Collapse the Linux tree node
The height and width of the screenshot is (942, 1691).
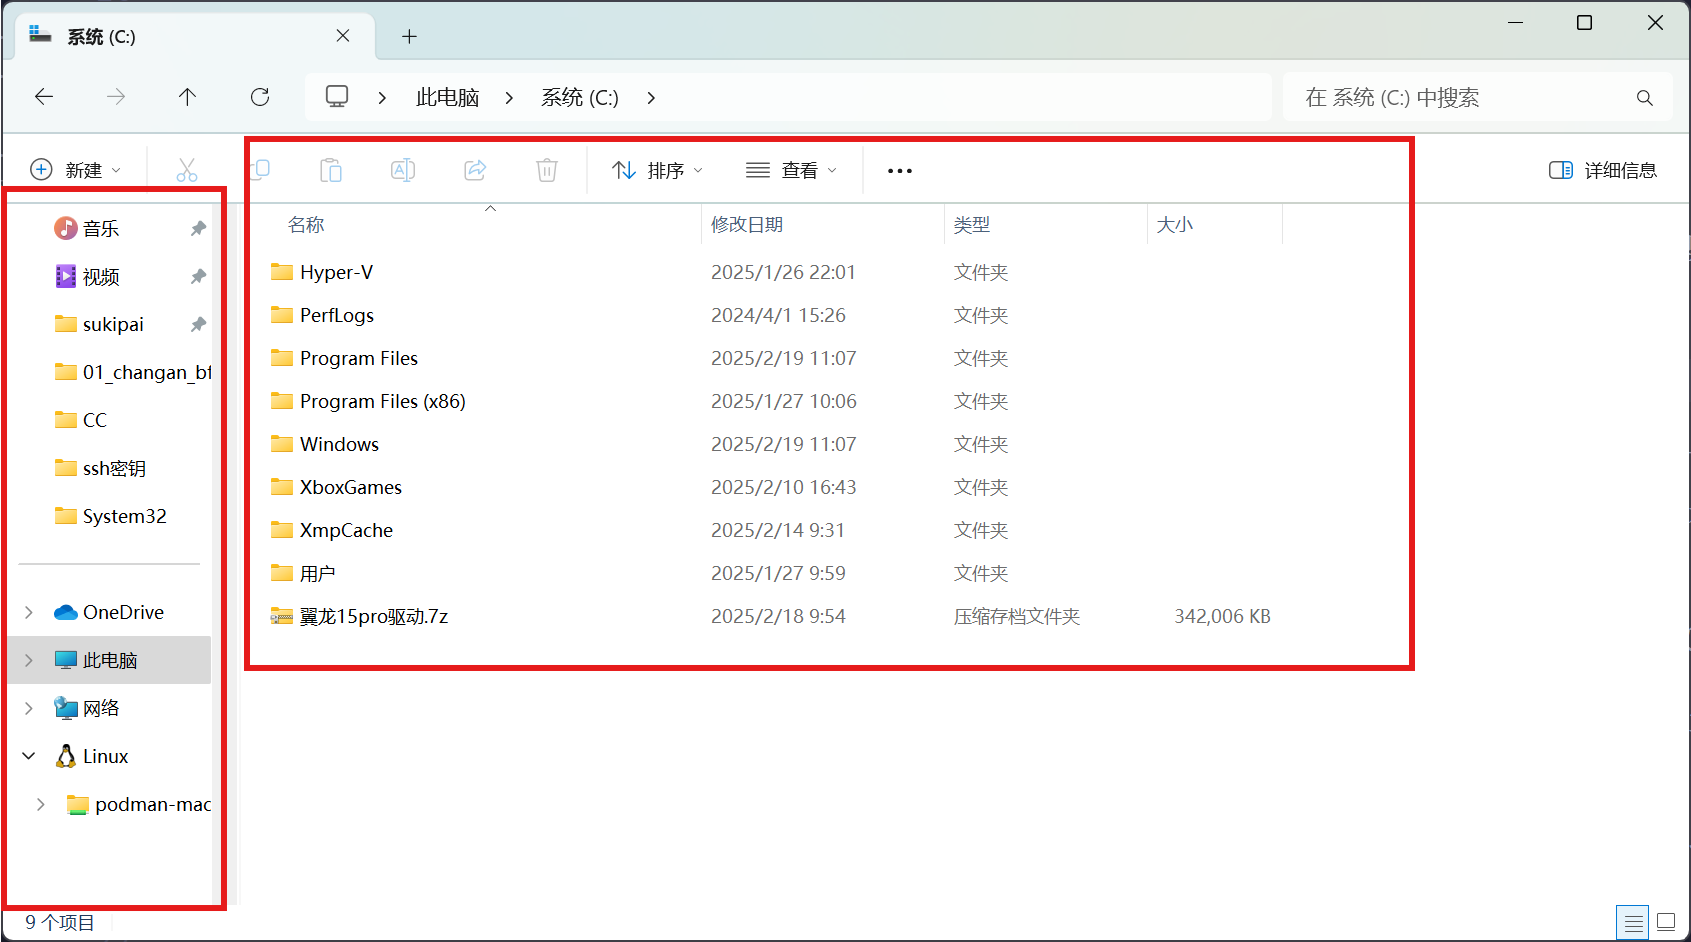29,756
